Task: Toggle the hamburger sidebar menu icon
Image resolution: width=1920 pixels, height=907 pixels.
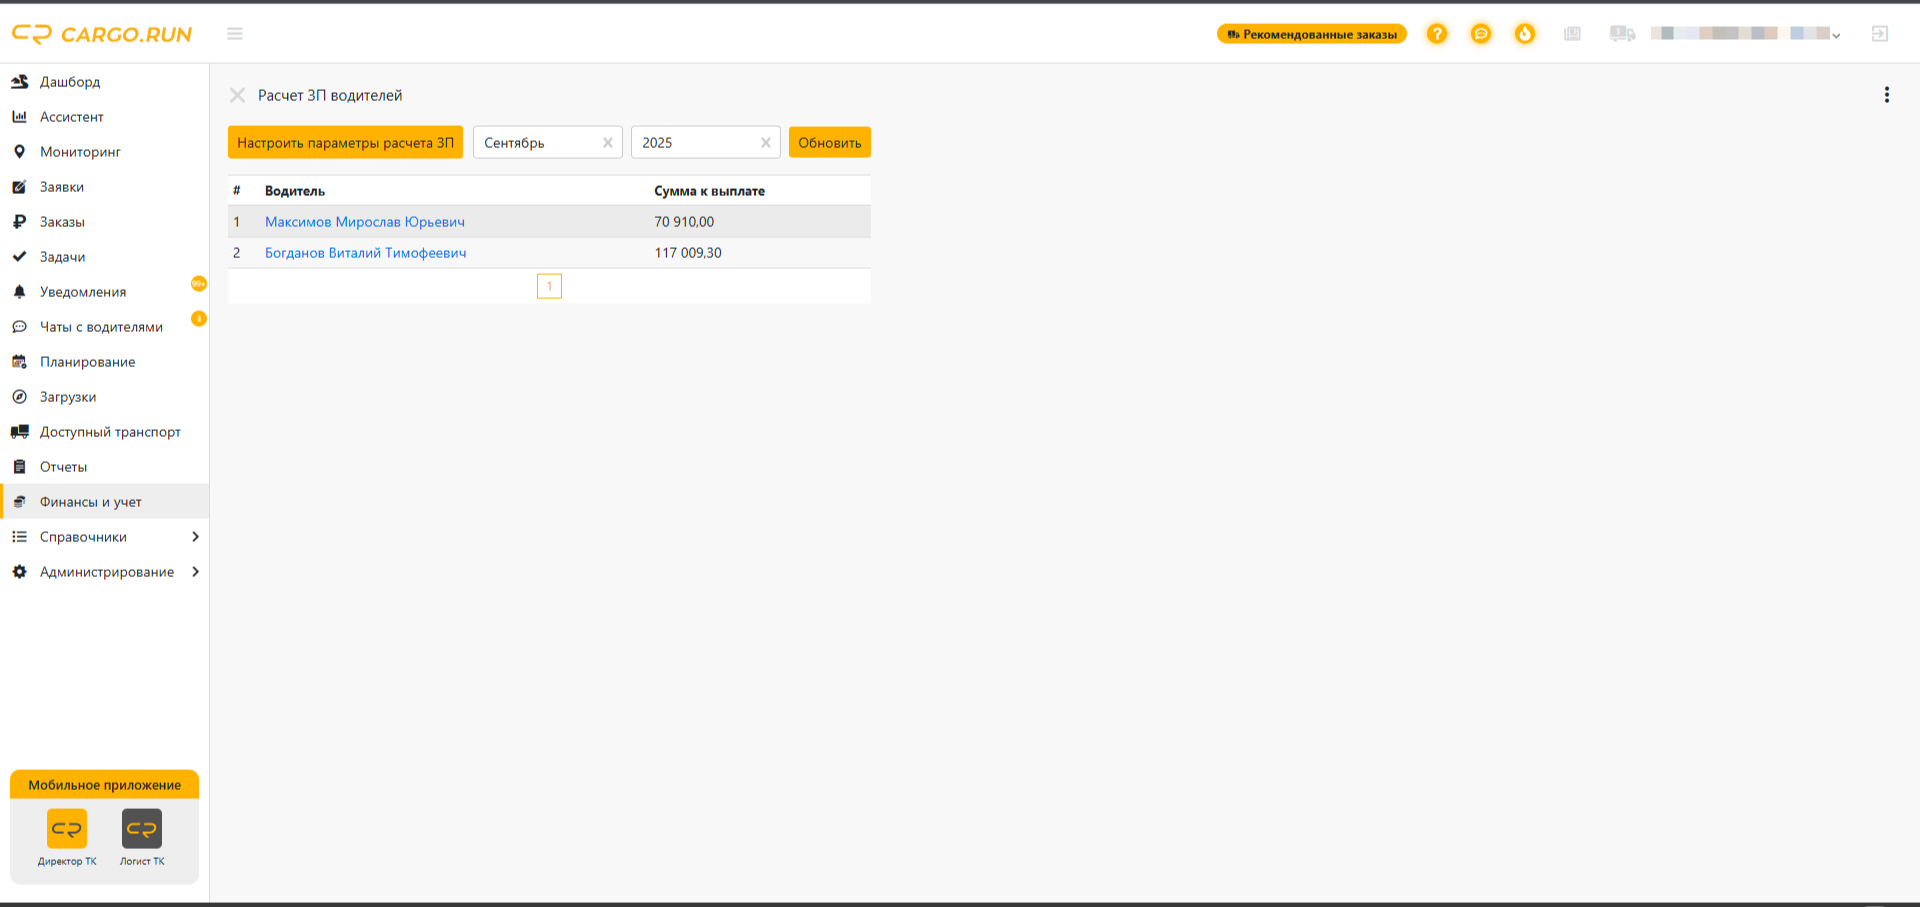Action: pyautogui.click(x=235, y=34)
